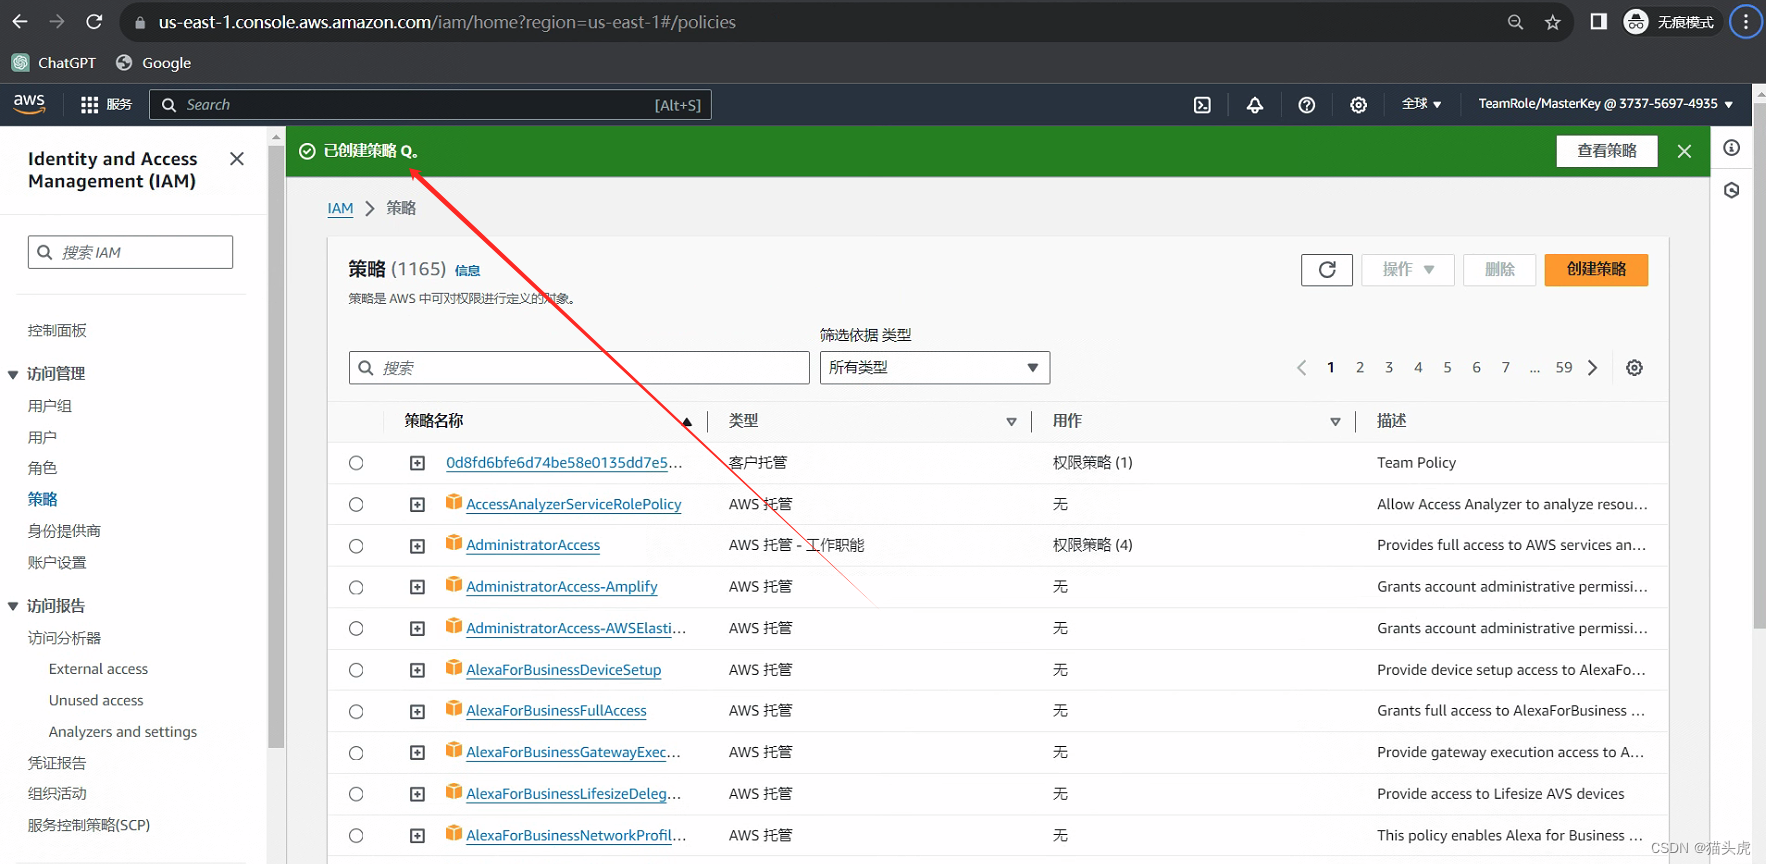Click orange cube icon beside AdministratorAccess
Screen dimensions: 1766x864
454,543
